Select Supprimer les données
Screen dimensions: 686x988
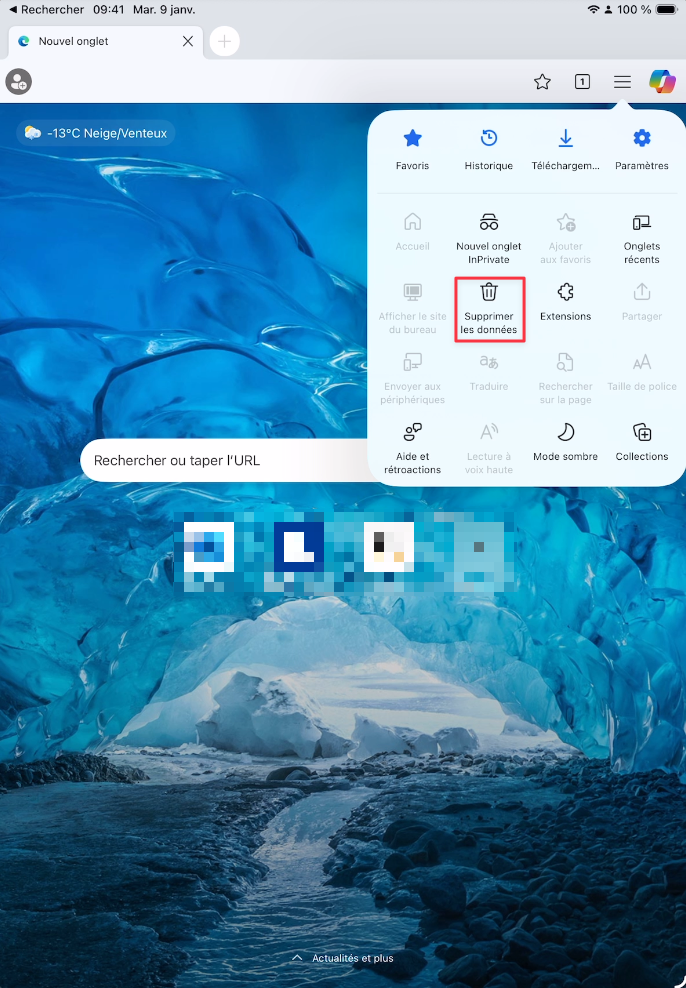(489, 309)
